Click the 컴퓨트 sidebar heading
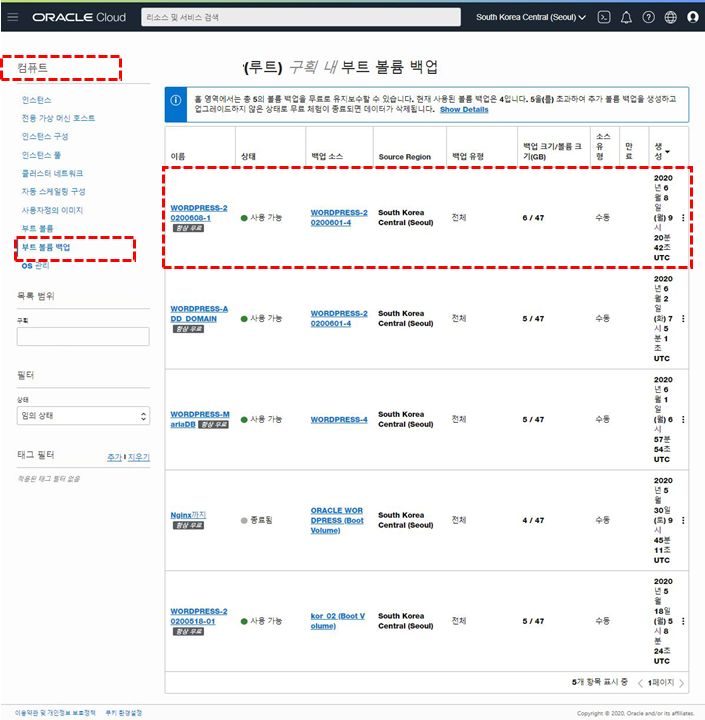Image resolution: width=705 pixels, height=720 pixels. [32, 68]
